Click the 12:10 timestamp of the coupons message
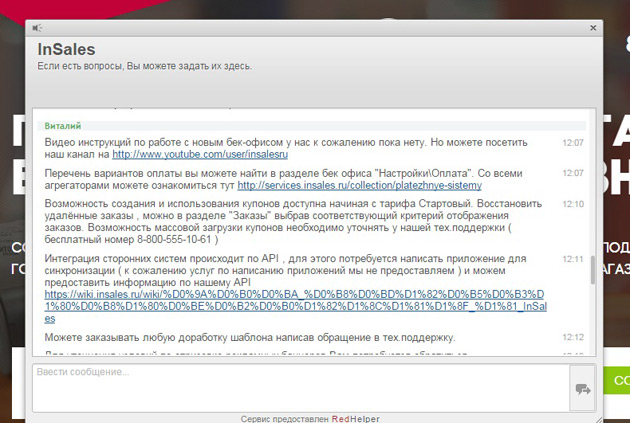630x423 pixels. 573,204
